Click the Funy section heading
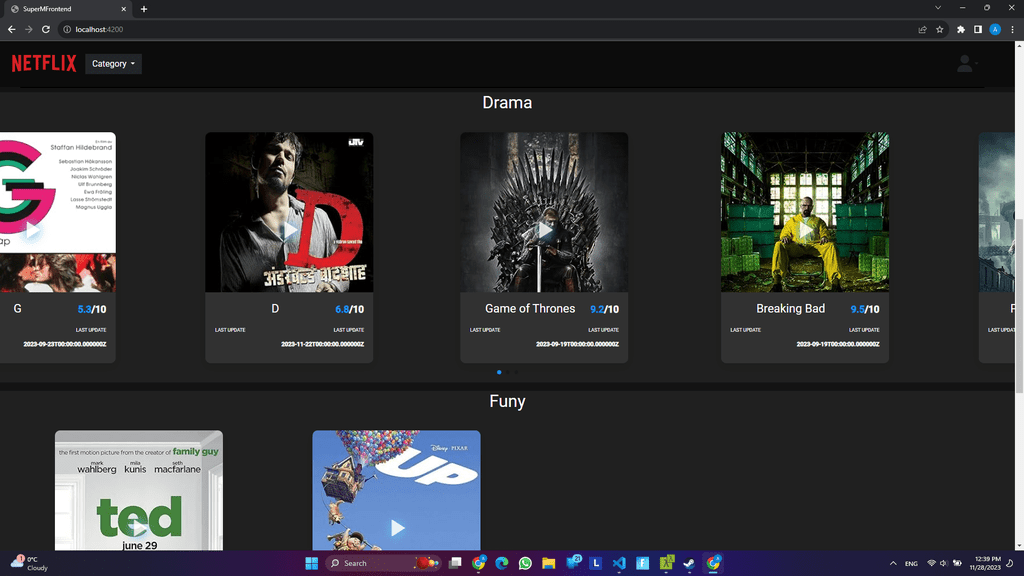 [x=507, y=401]
